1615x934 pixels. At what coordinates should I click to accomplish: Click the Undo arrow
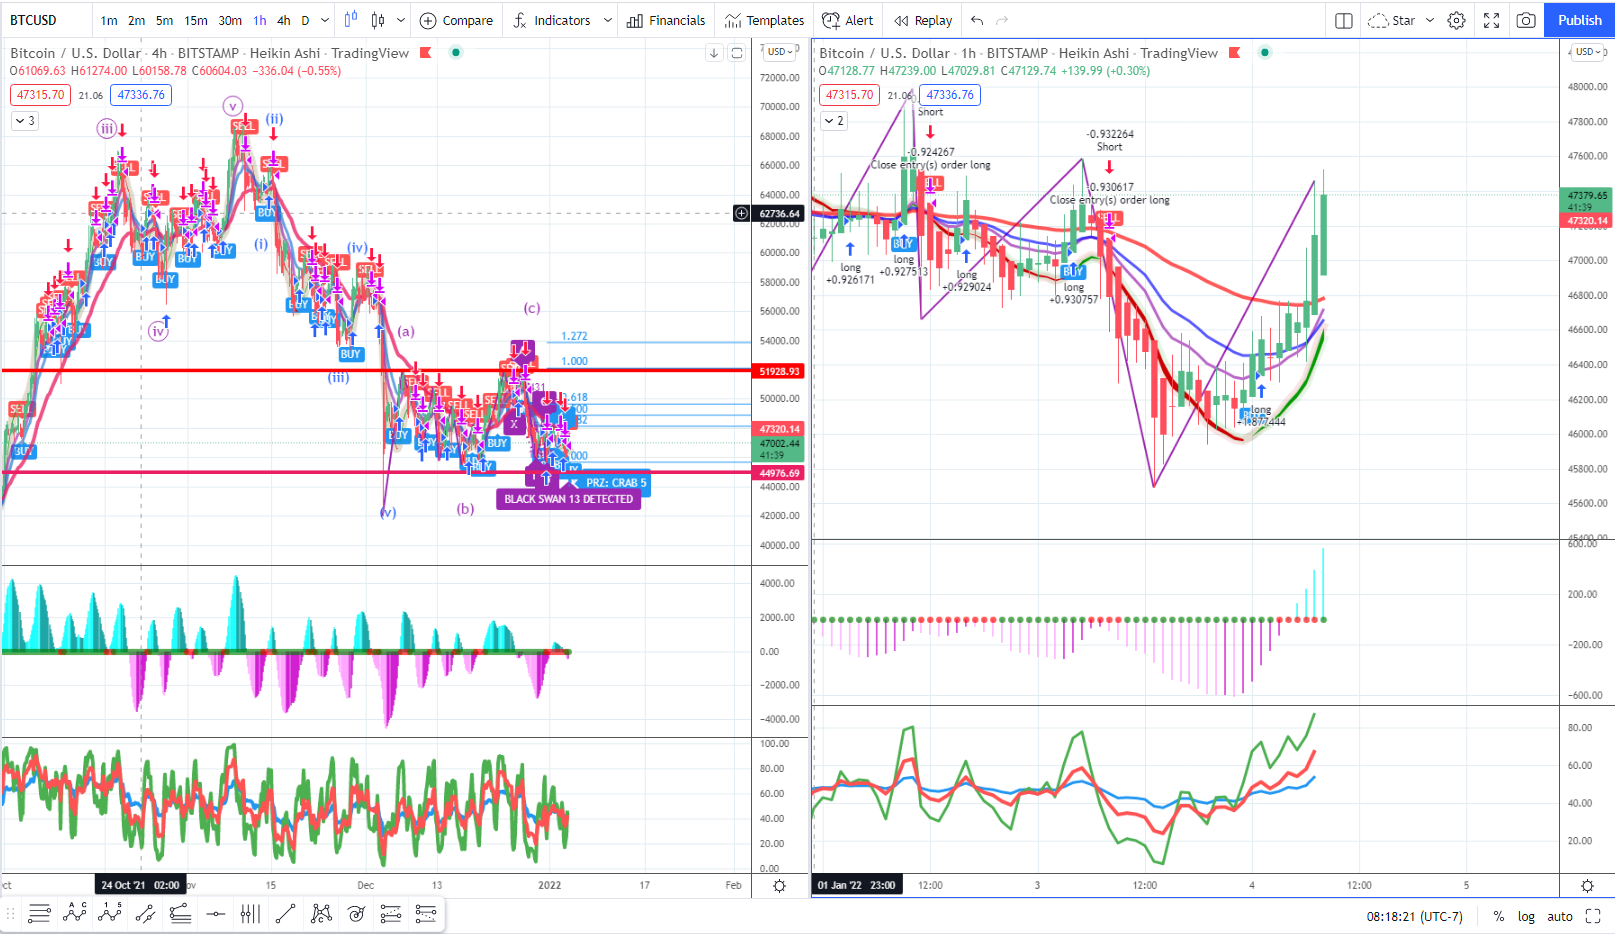coord(977,20)
